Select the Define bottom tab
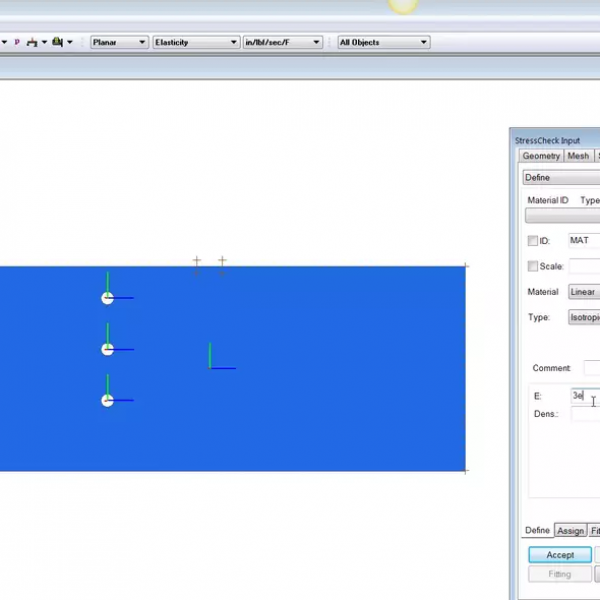The image size is (600, 600). [x=537, y=530]
